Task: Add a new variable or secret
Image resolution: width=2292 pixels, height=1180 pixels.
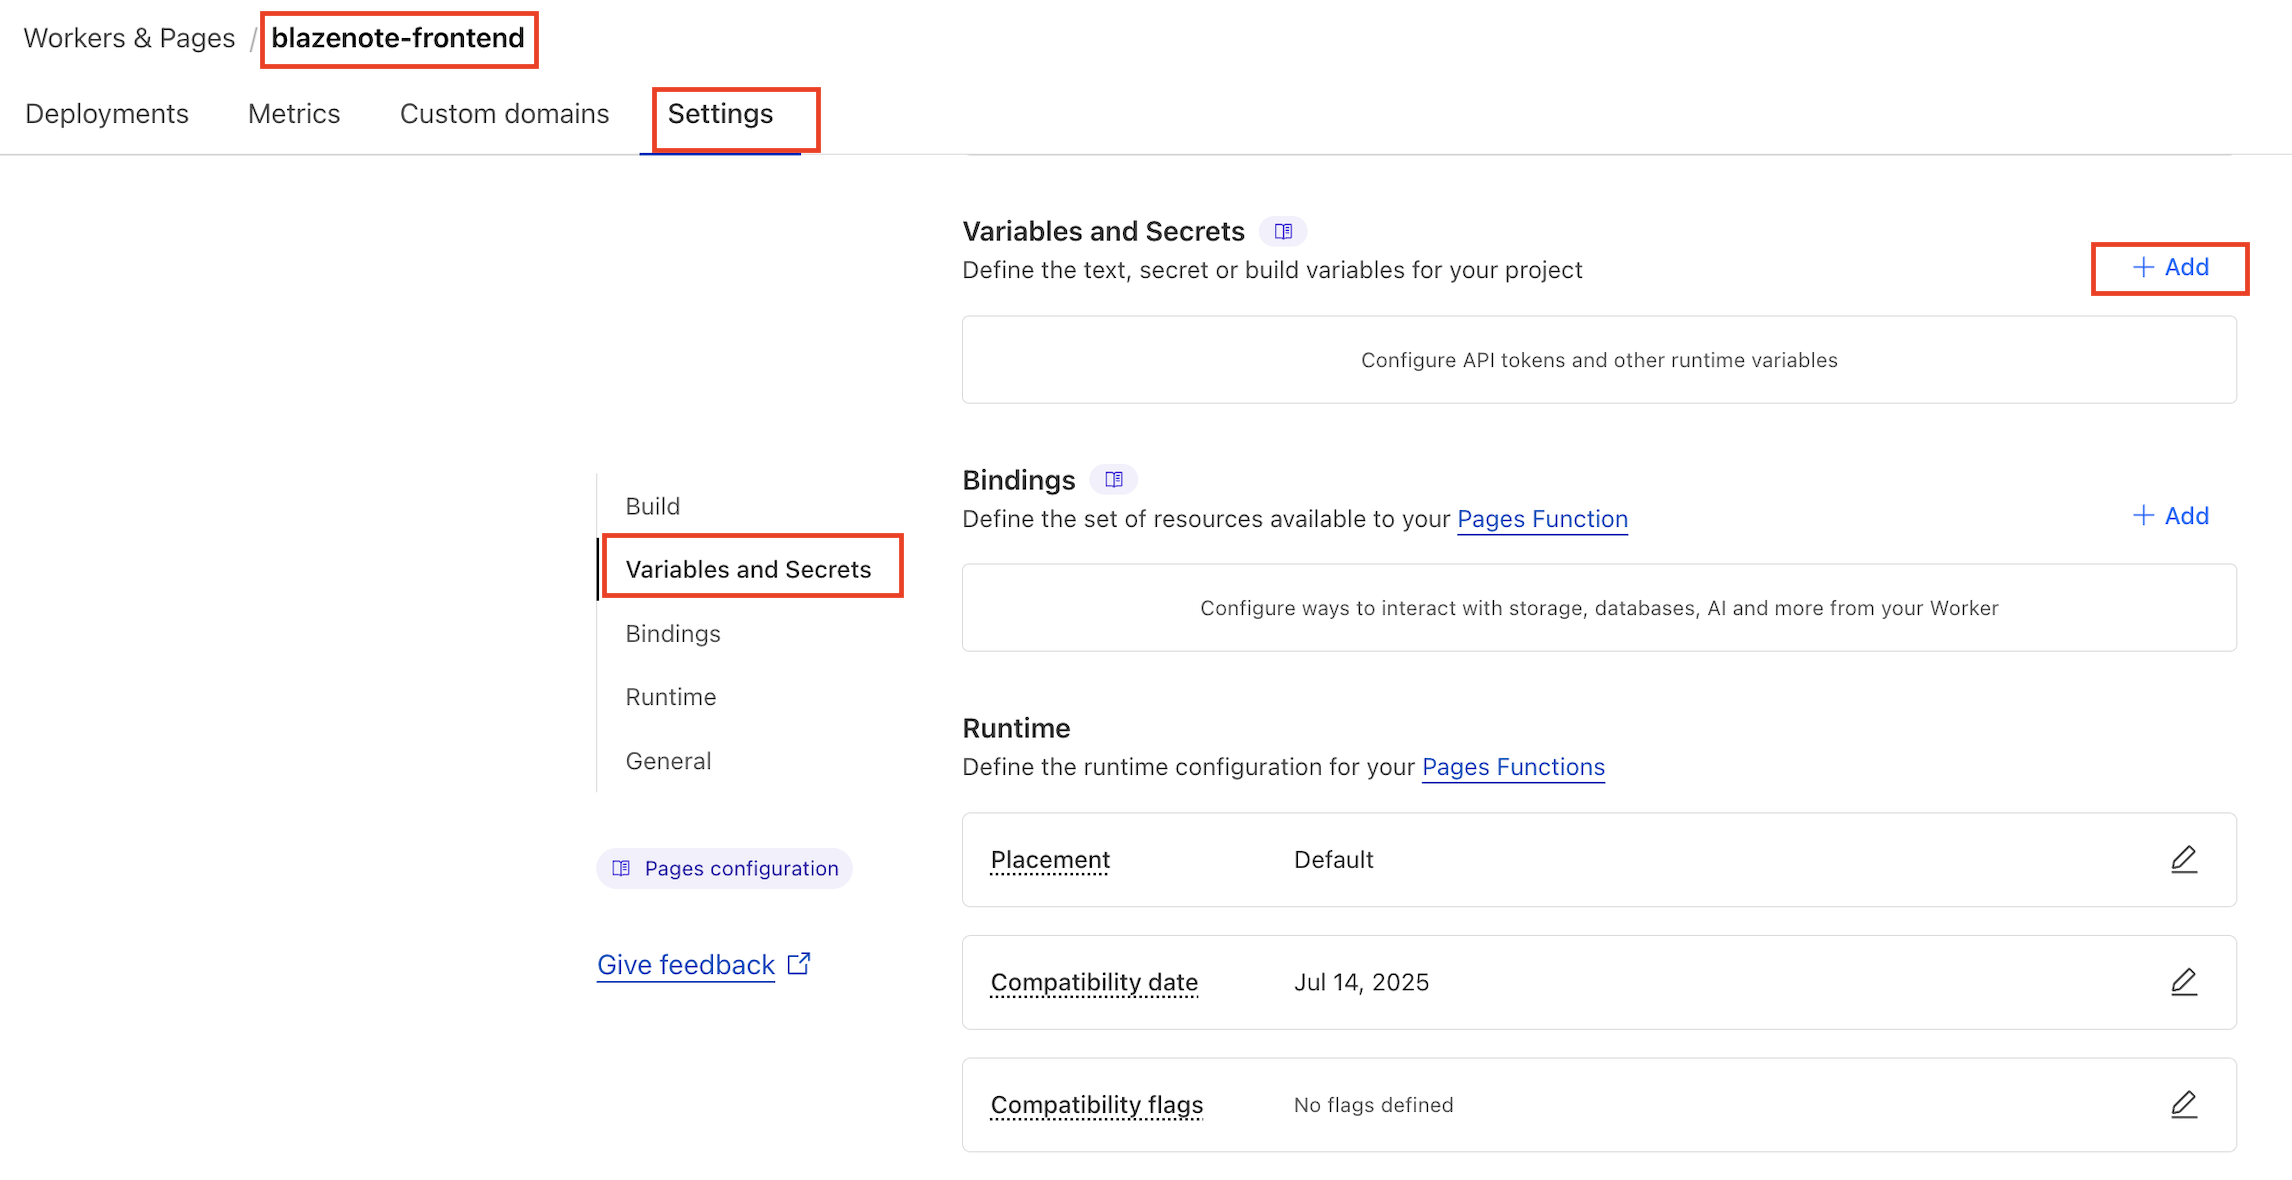Action: point(2170,268)
